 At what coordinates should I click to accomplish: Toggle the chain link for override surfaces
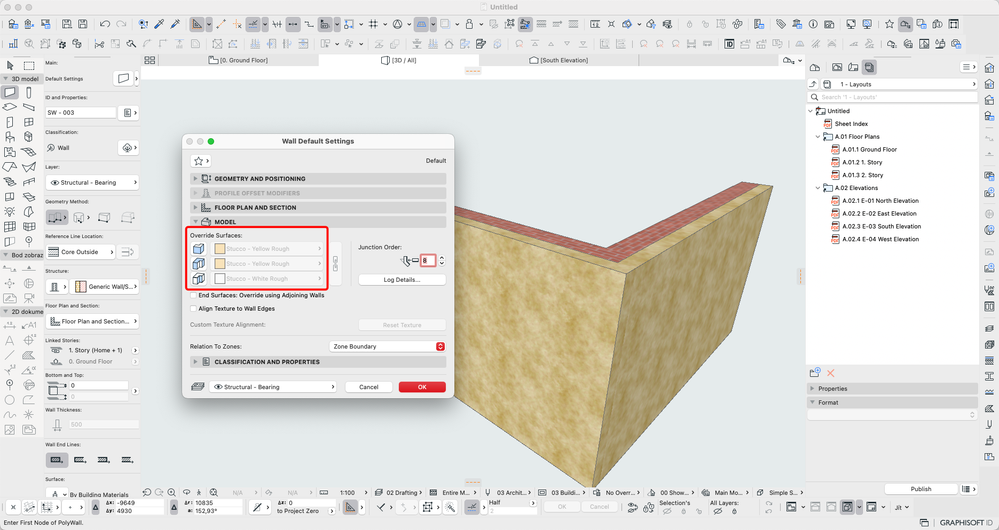point(335,264)
